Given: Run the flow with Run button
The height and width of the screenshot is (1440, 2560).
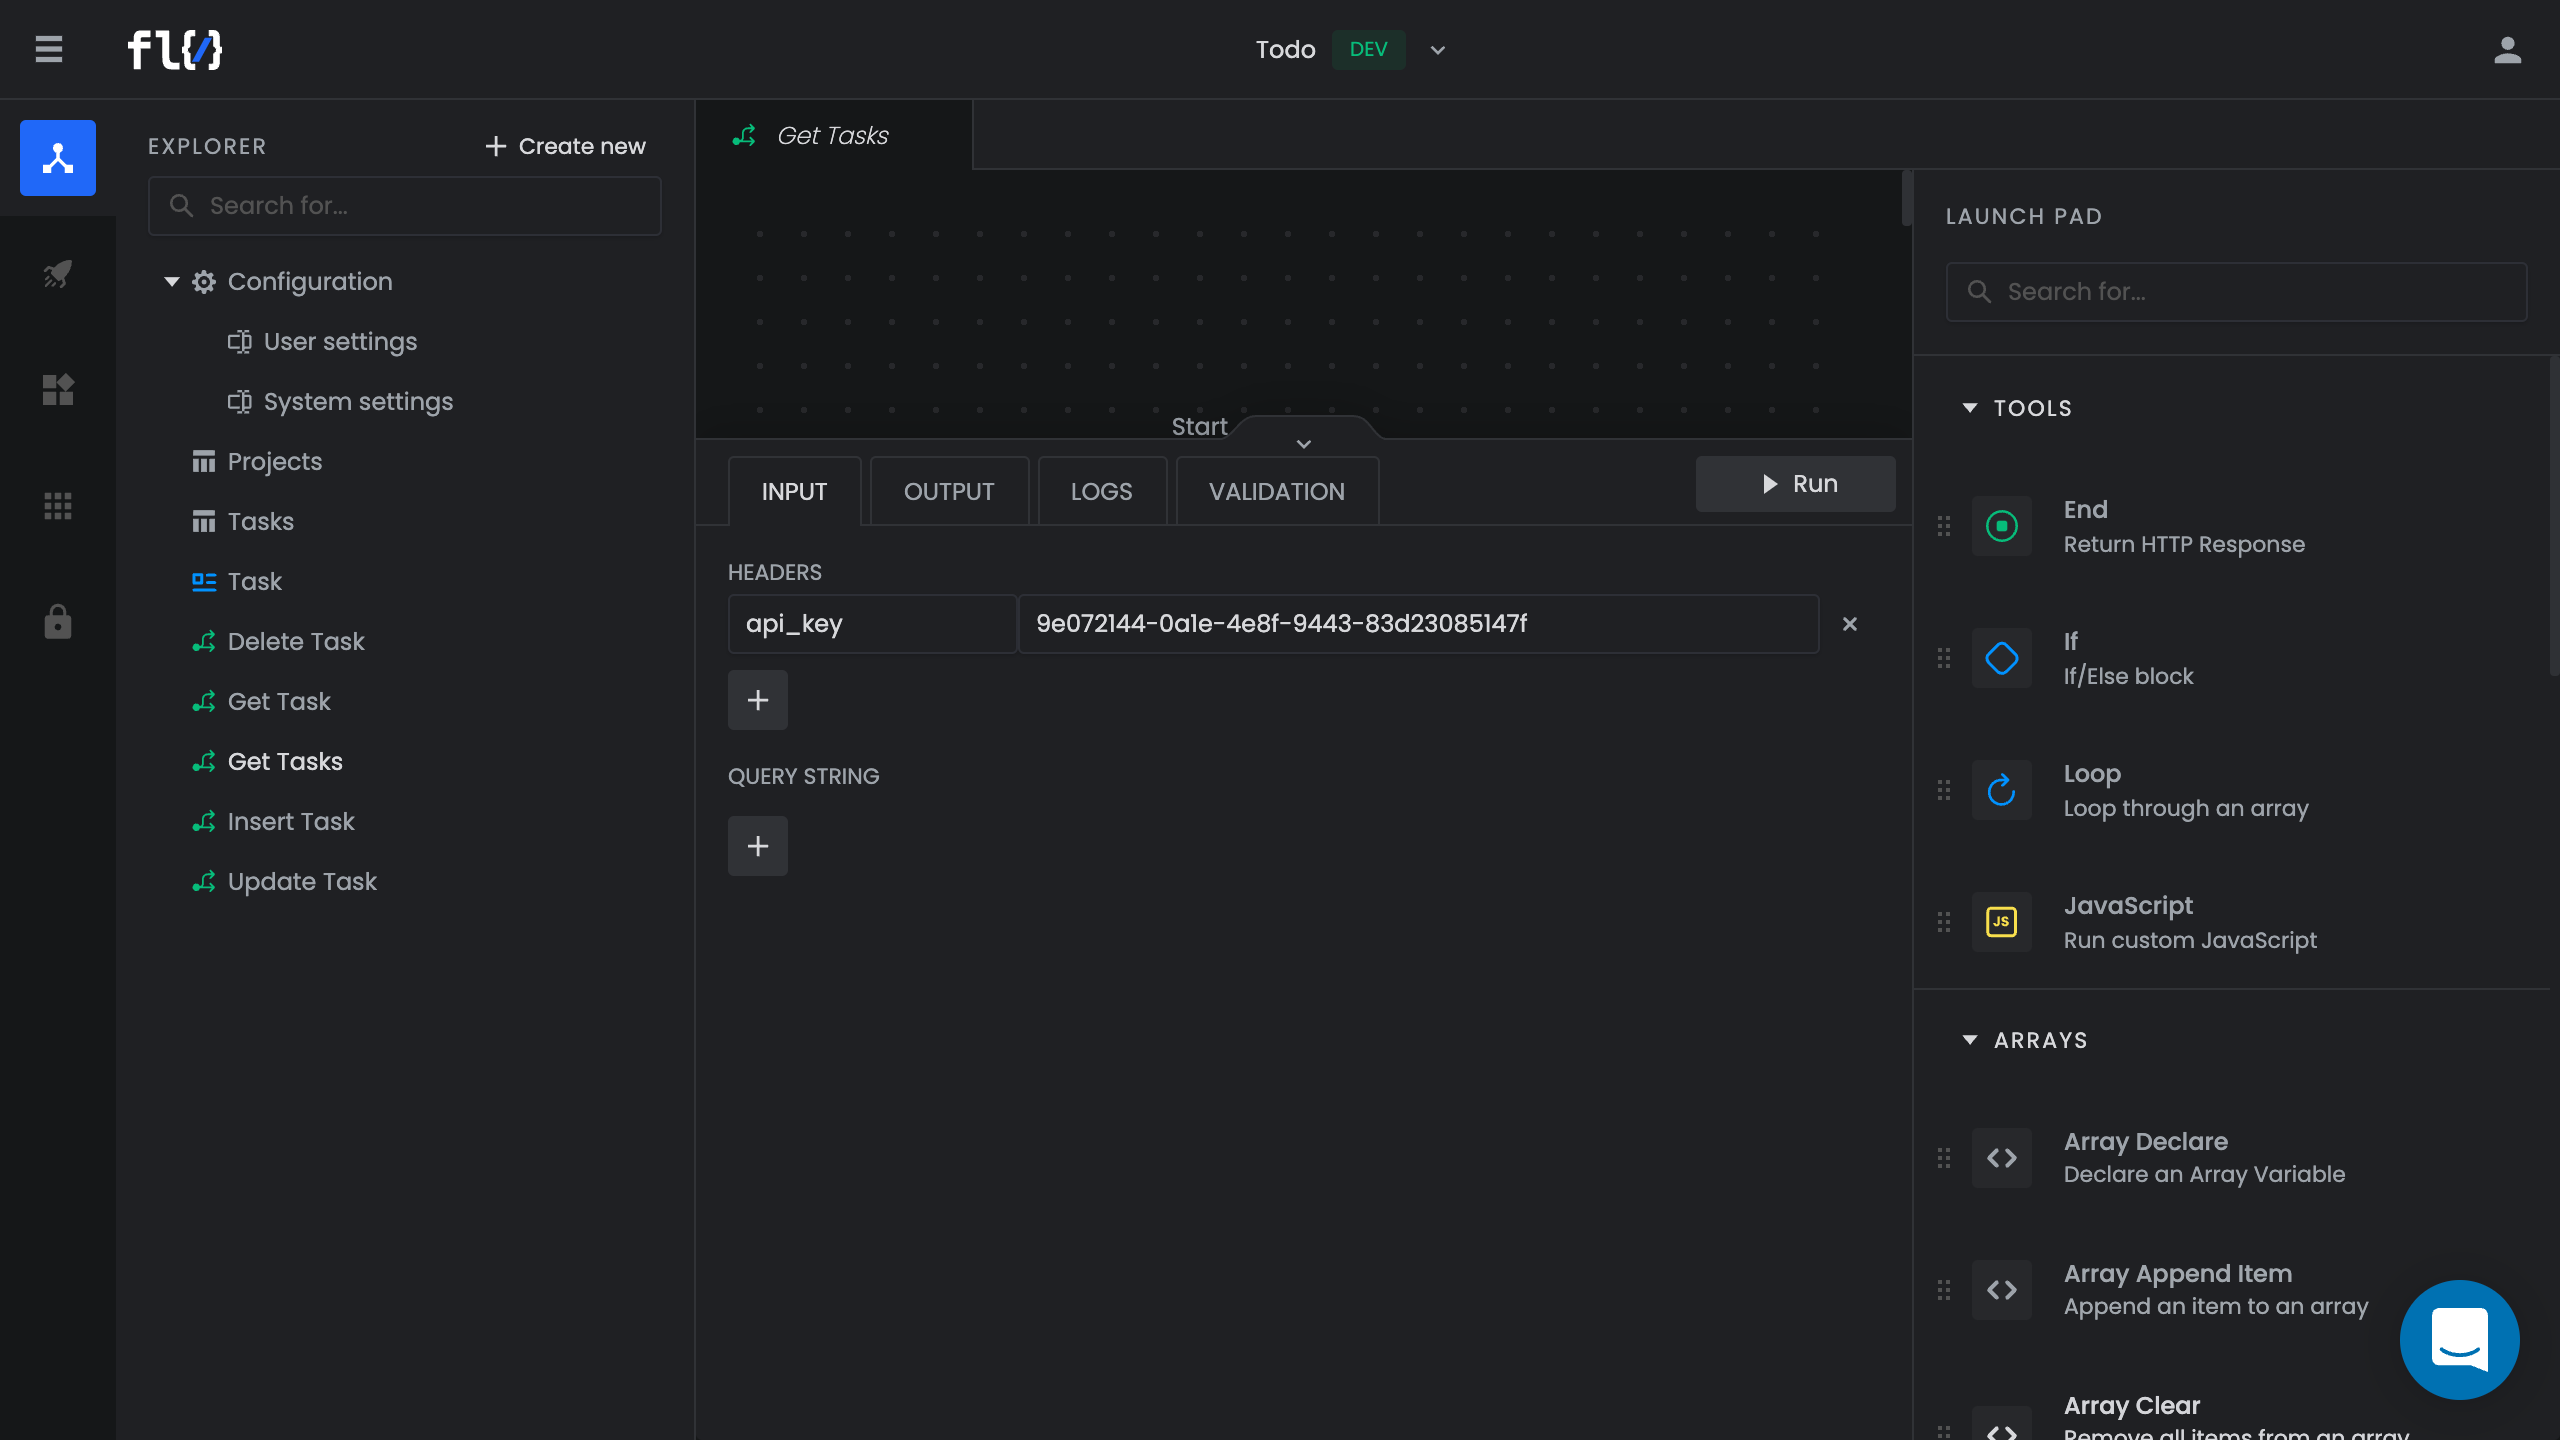Looking at the screenshot, I should (x=1796, y=484).
